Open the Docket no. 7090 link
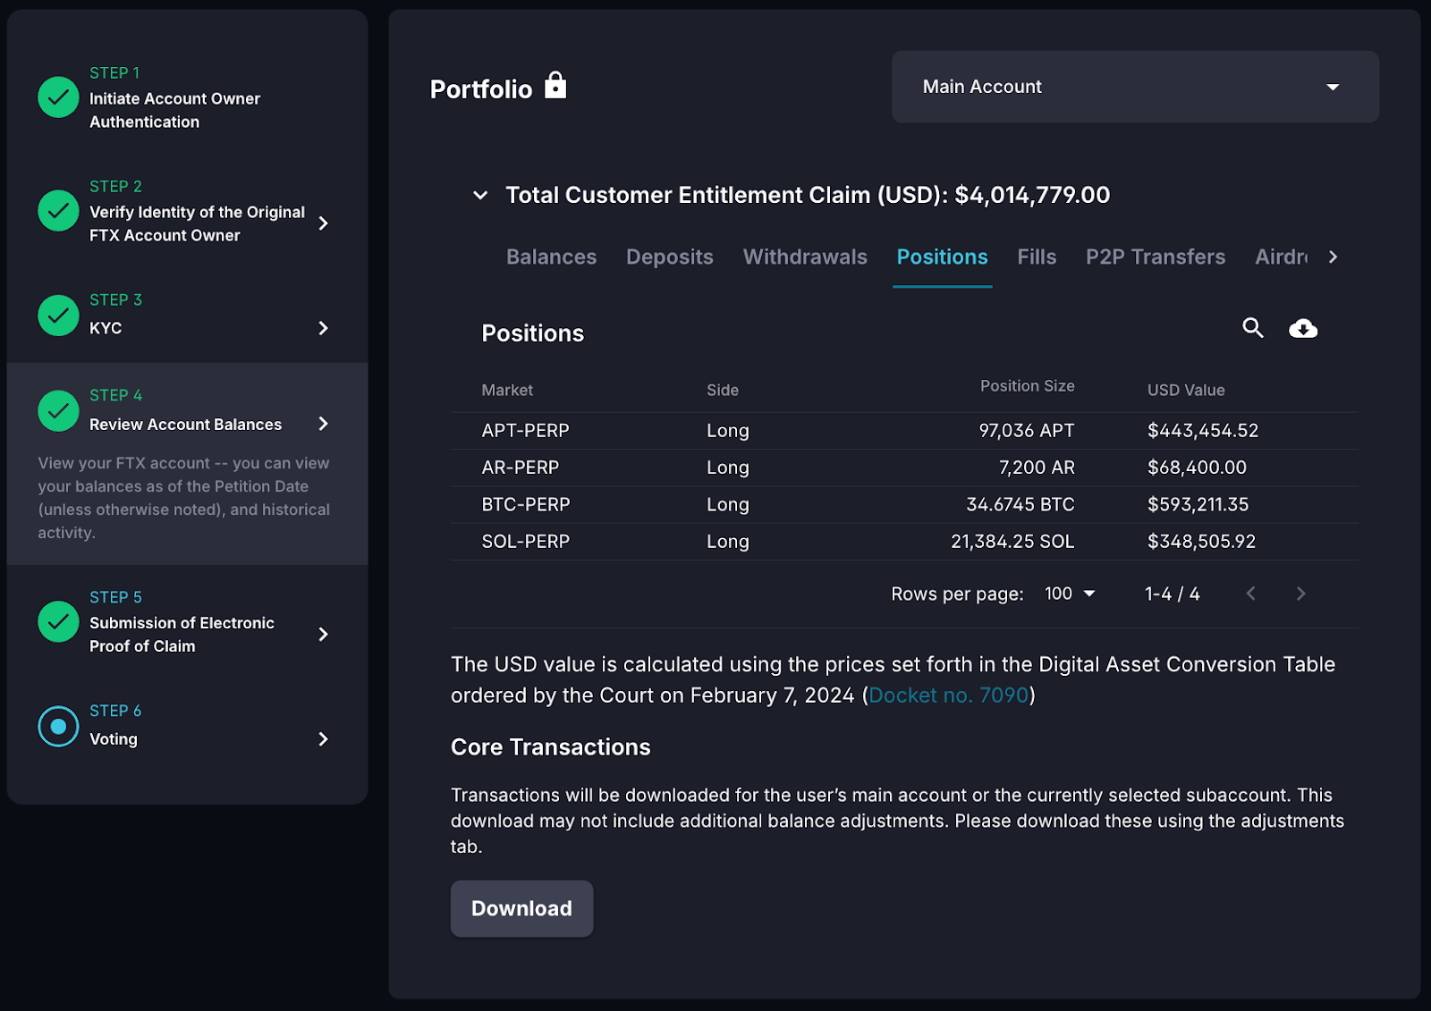This screenshot has width=1431, height=1011. point(947,695)
